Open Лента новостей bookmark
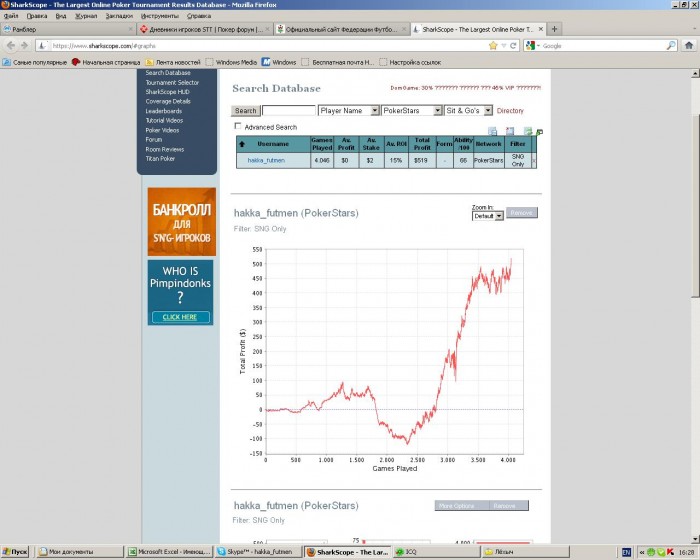 click(x=173, y=62)
